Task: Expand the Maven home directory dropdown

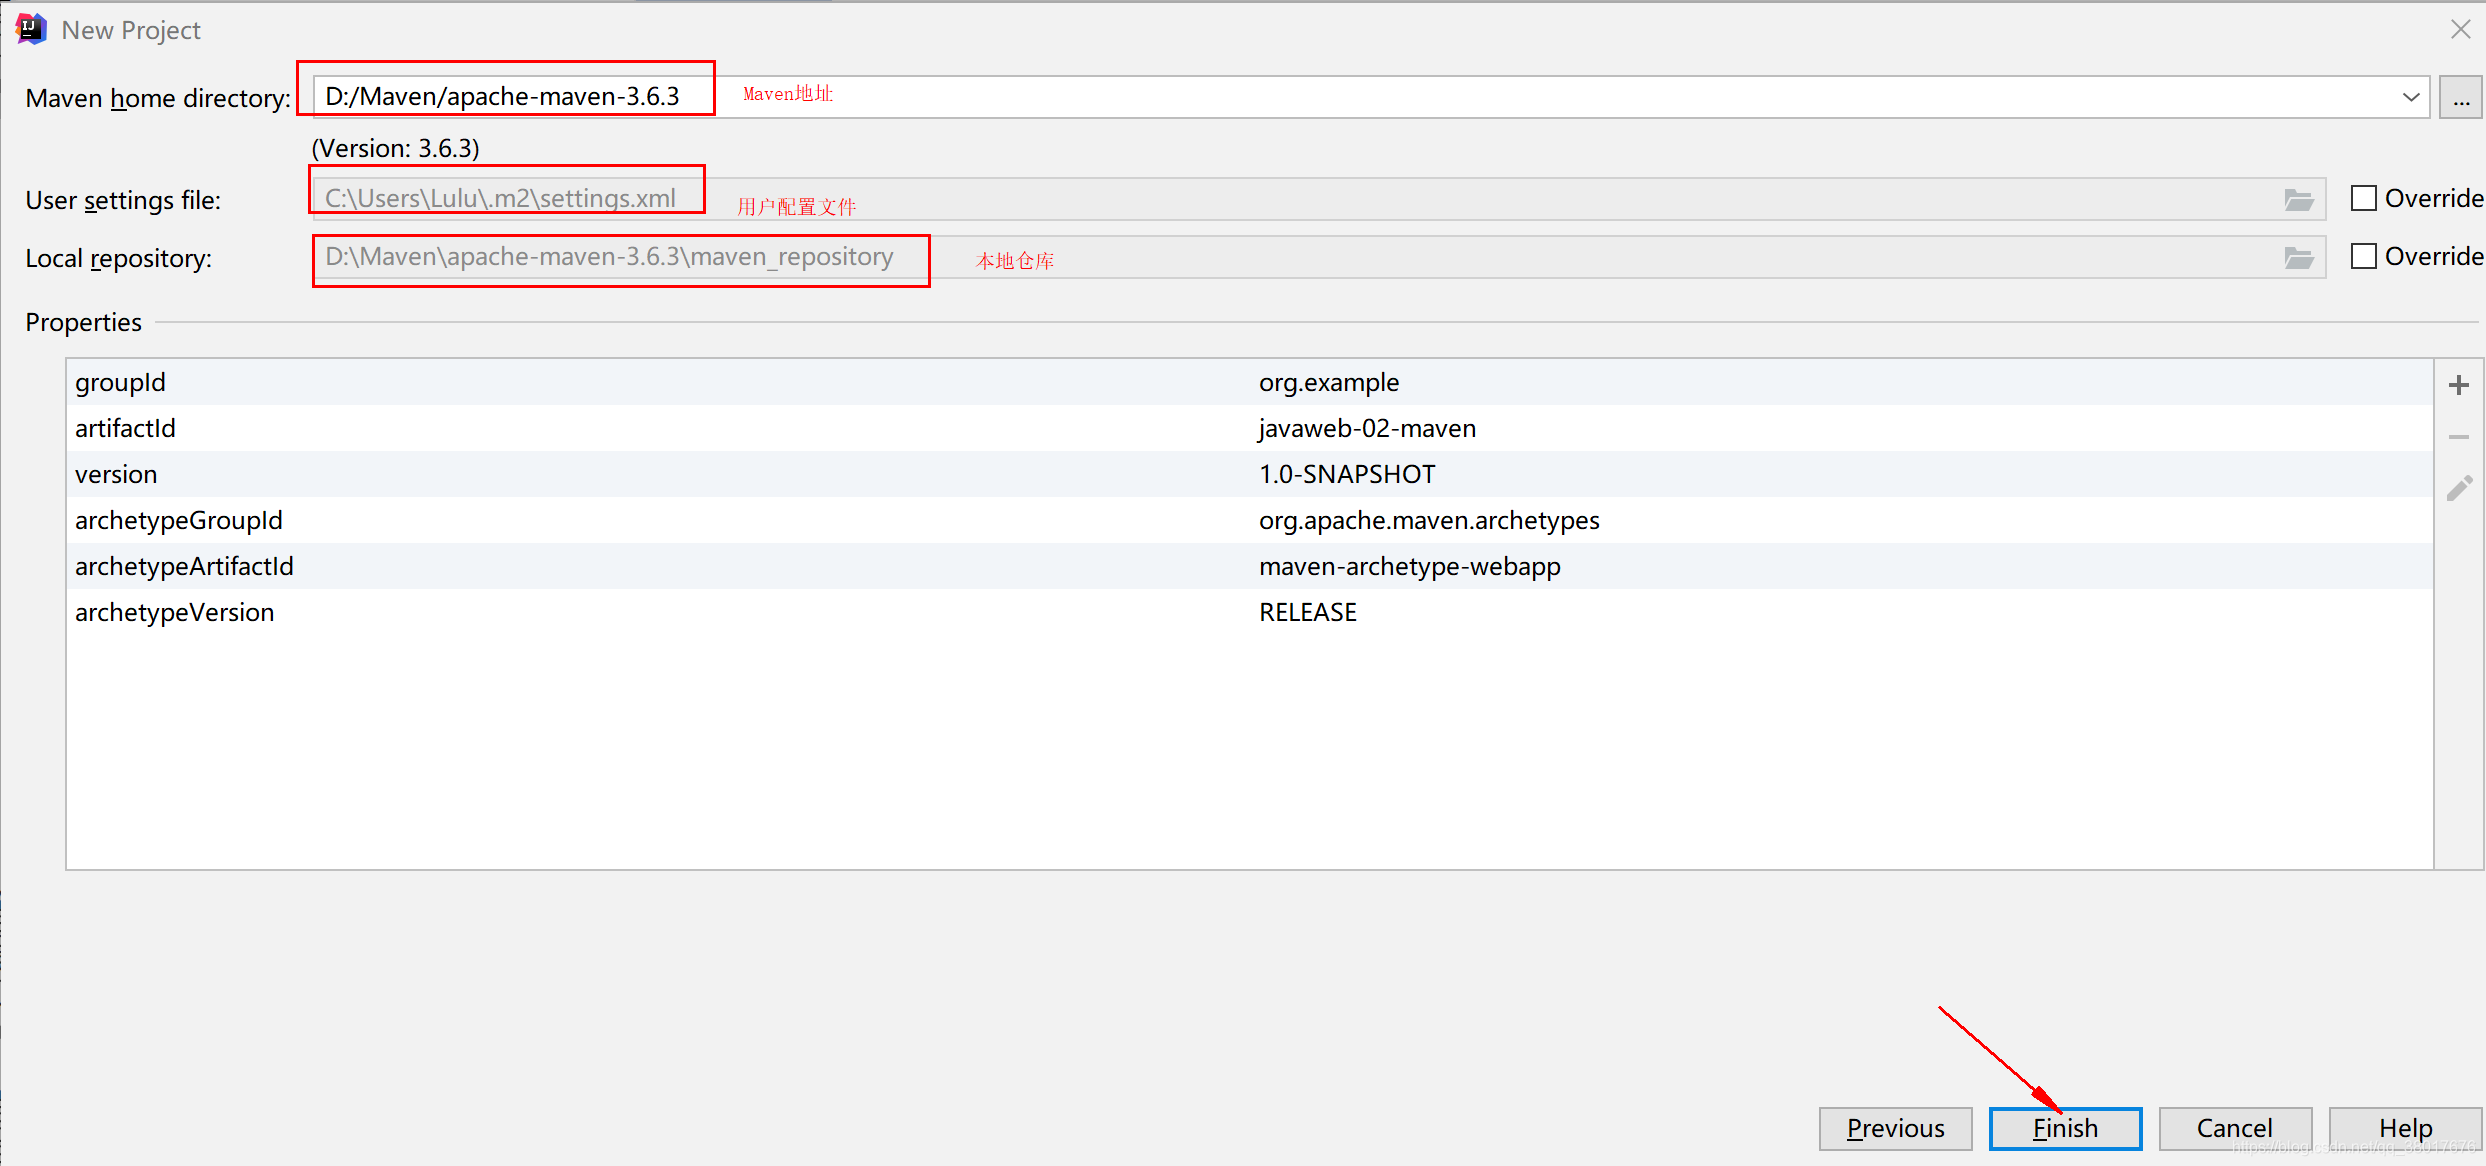Action: pyautogui.click(x=2411, y=97)
